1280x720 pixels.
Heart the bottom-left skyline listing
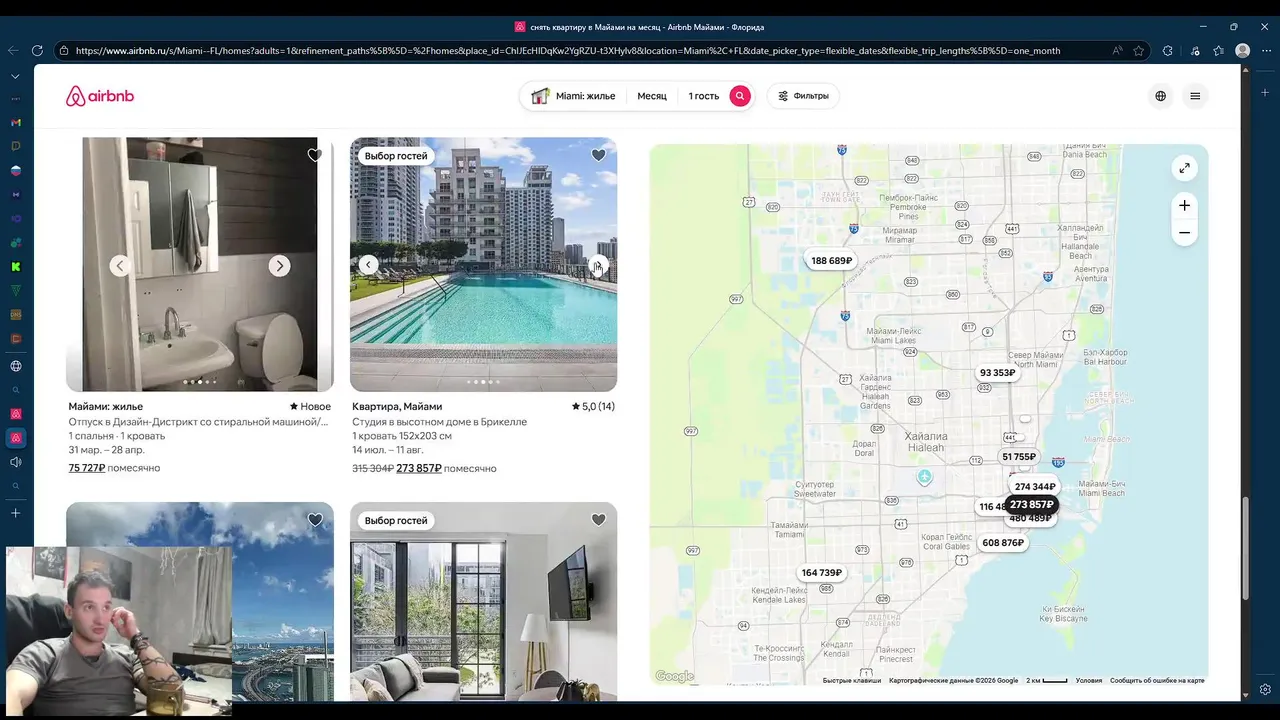coord(315,520)
